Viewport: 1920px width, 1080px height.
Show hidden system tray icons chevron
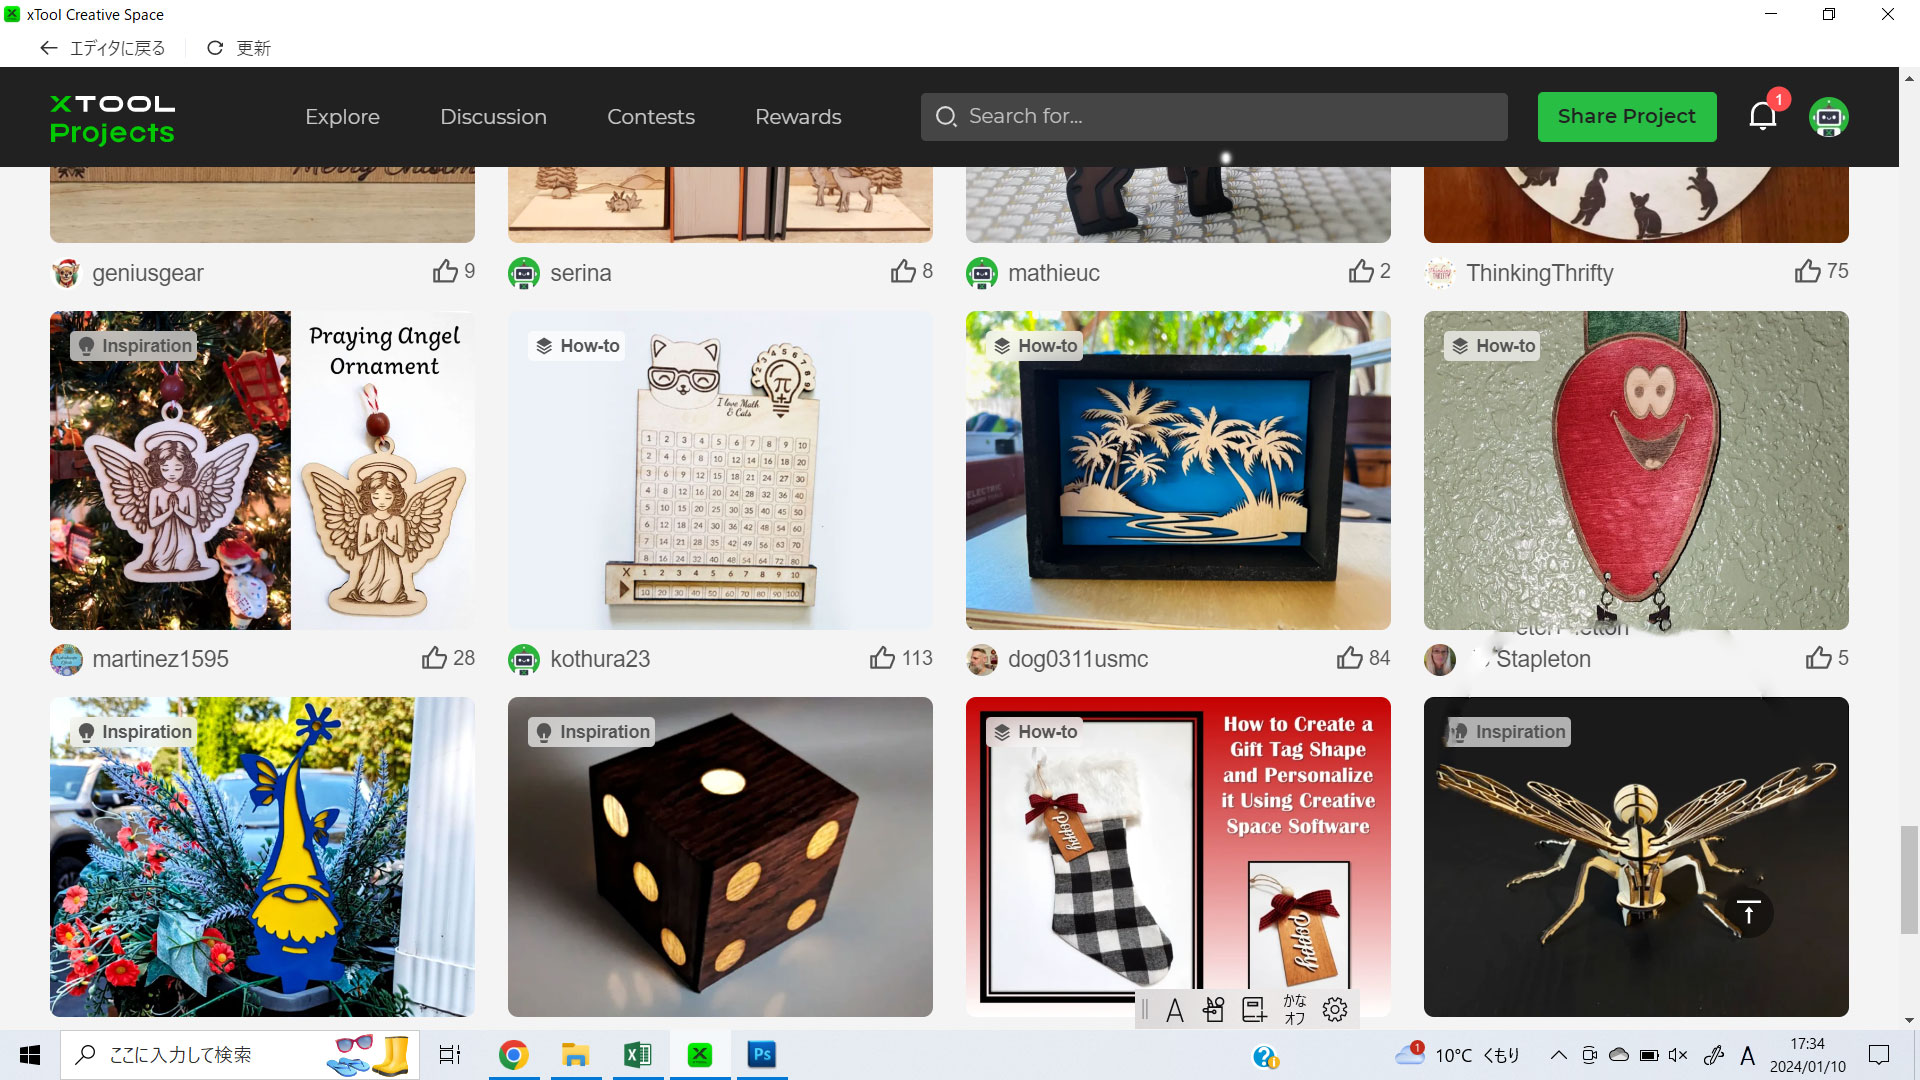[x=1558, y=1055]
